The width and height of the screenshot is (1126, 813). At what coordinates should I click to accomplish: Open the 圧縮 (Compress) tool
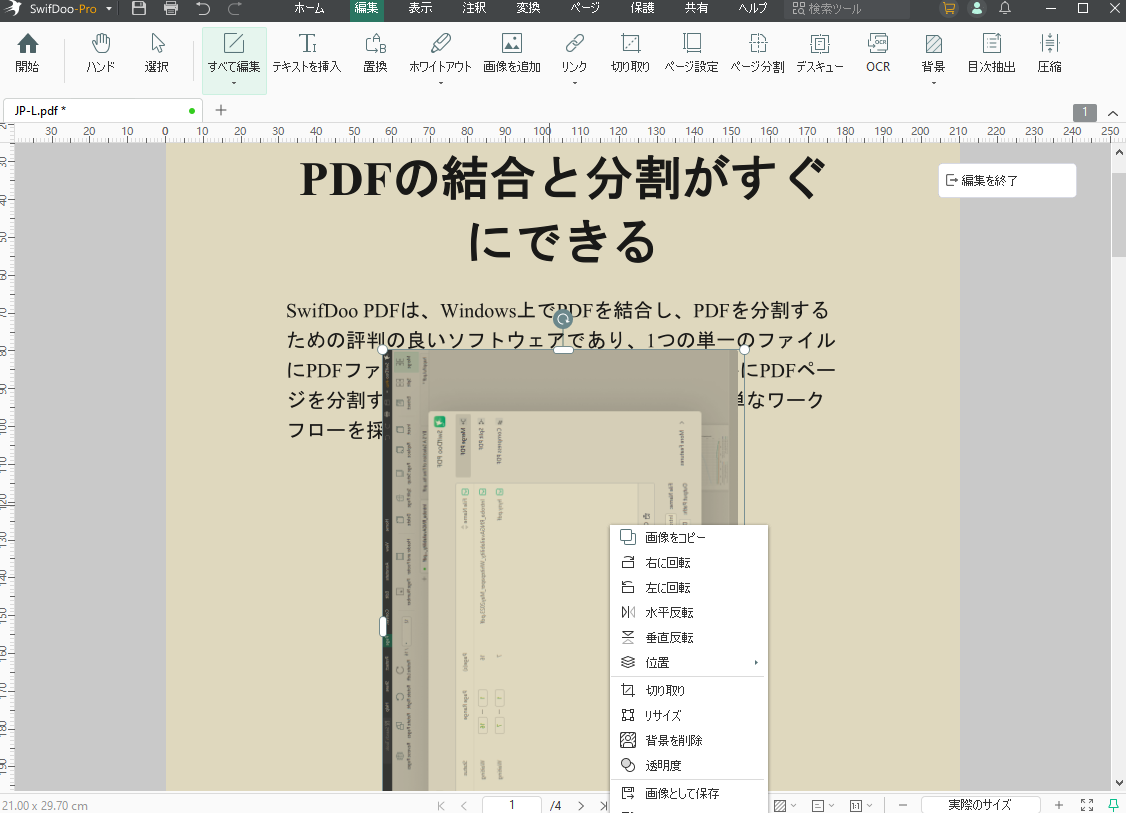[1049, 54]
